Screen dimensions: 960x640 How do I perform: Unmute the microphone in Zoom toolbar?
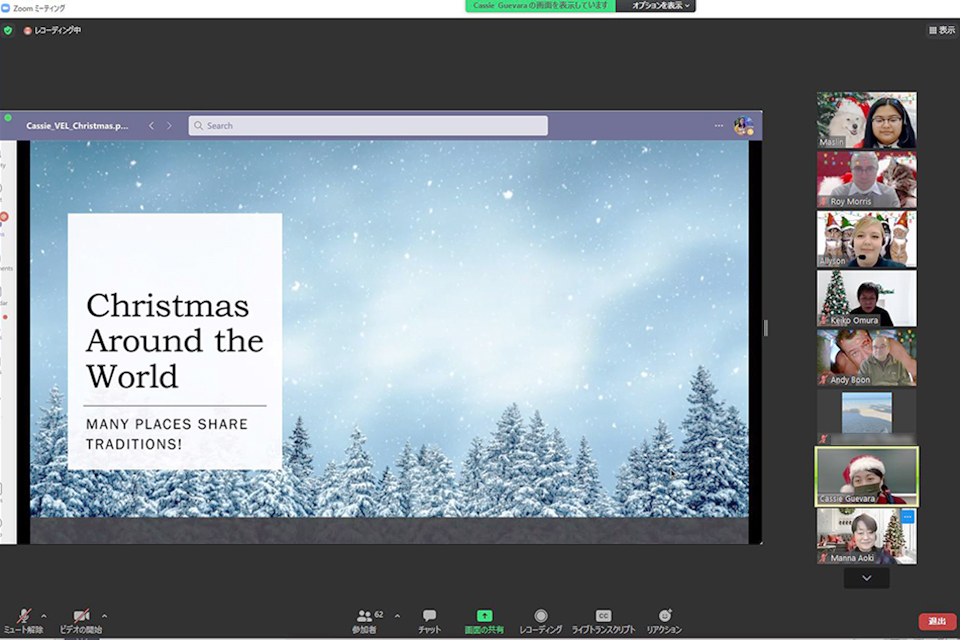pos(23,620)
